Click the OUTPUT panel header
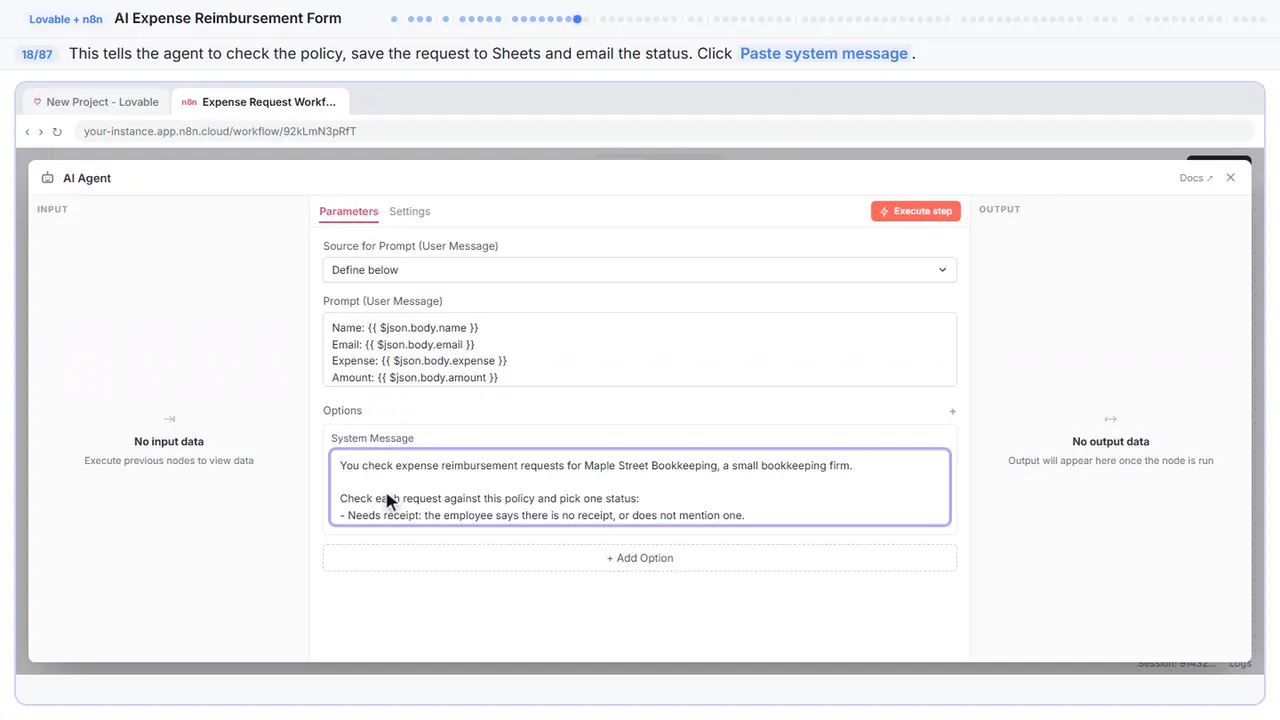This screenshot has width=1280, height=720. coord(999,209)
